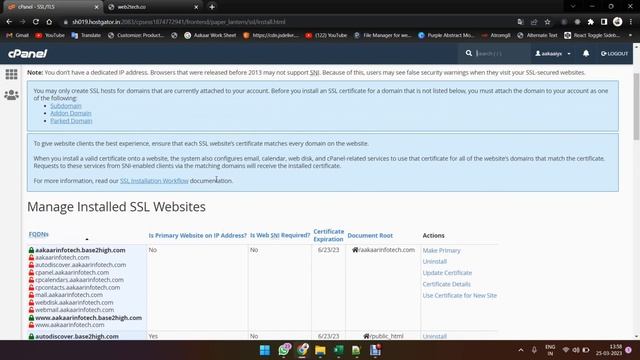The image size is (640, 360).
Task: Click the Wi-Fi system tray icon
Action: (566, 350)
